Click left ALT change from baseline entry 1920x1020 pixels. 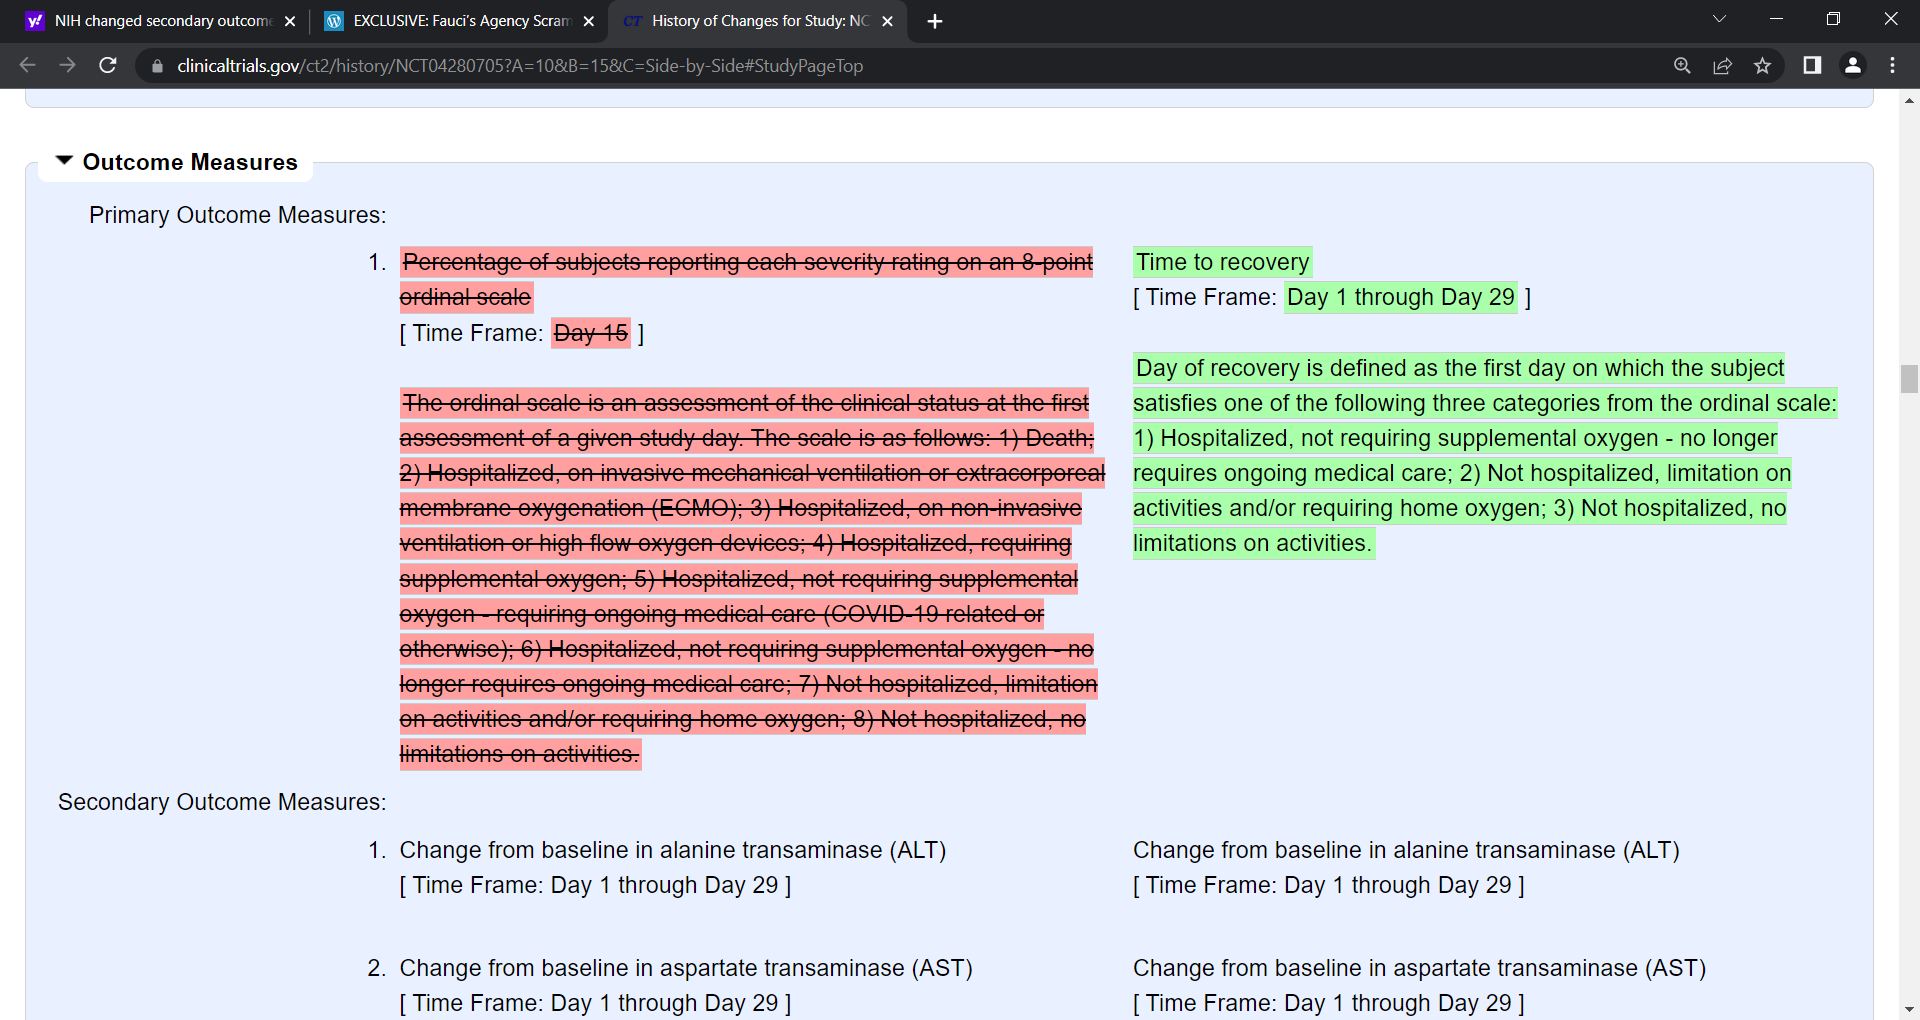click(672, 850)
